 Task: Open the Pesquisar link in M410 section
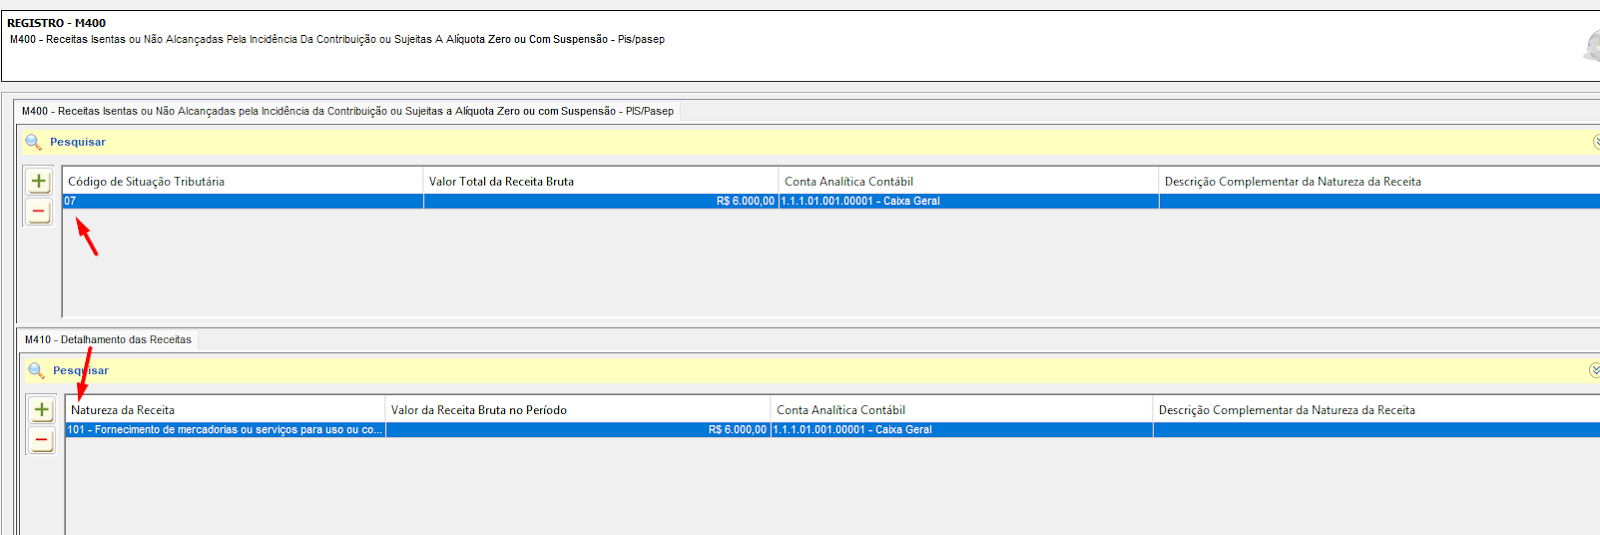tap(81, 370)
